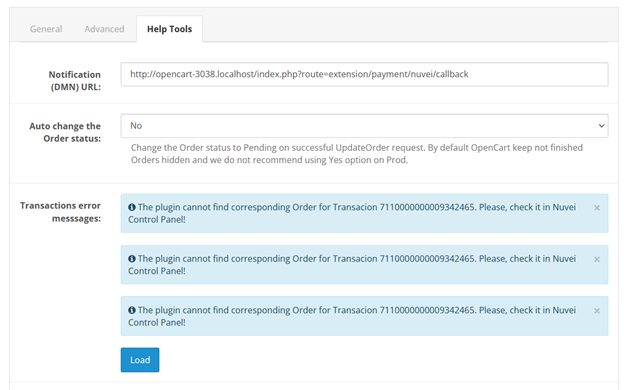Click the info icon in the third alert
This screenshot has height=390, width=624.
click(x=132, y=310)
